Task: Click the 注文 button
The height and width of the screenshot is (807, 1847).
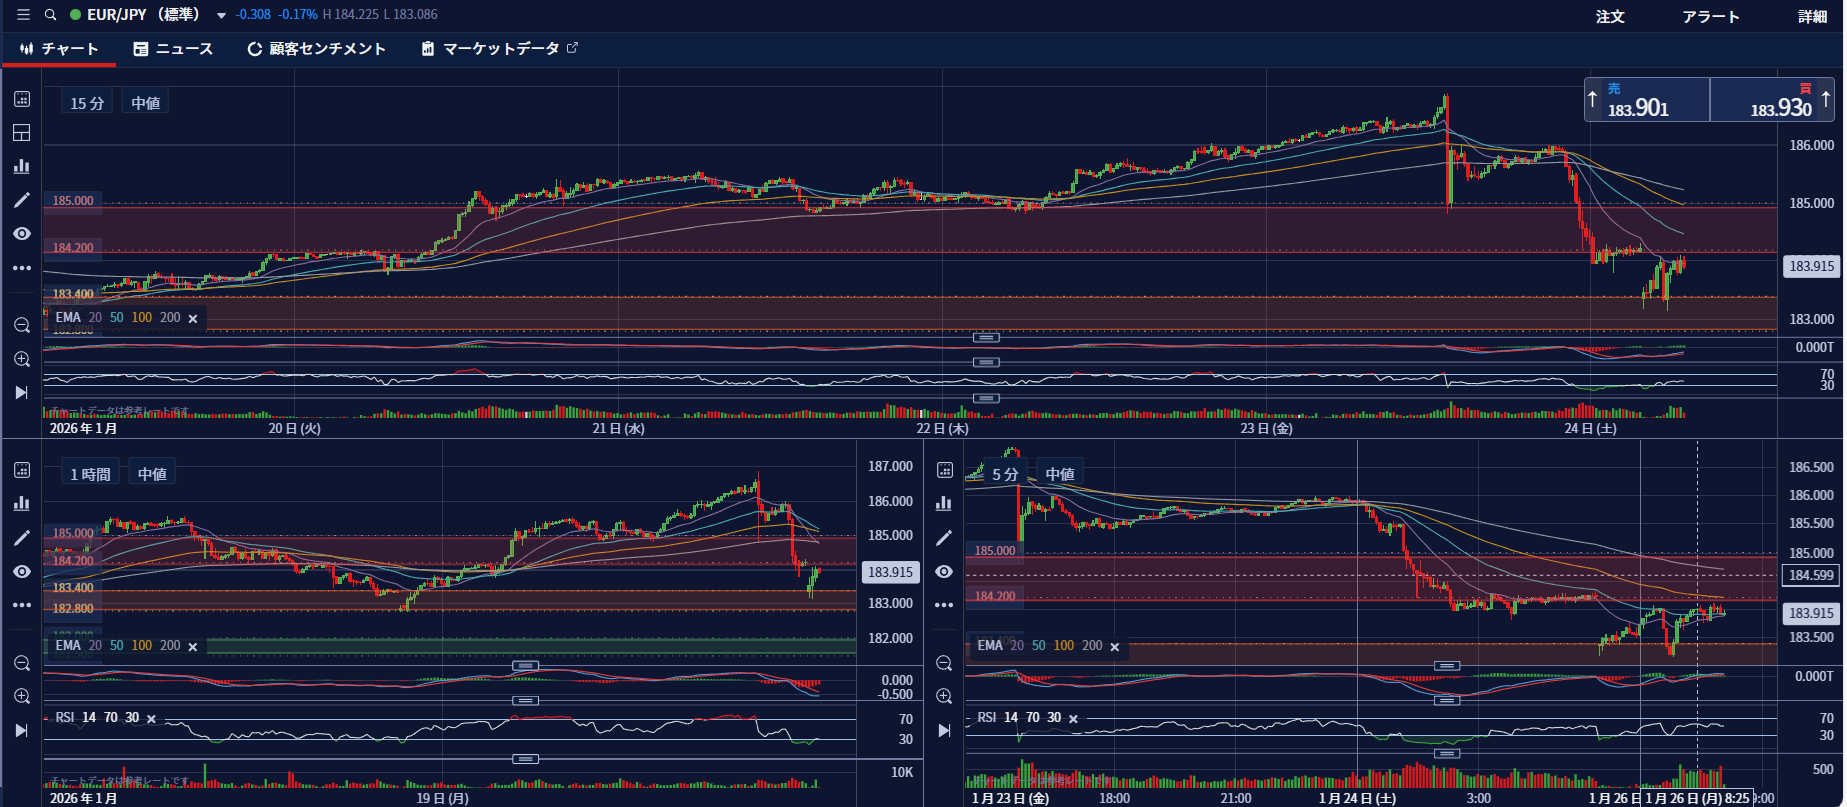Action: pos(1610,17)
